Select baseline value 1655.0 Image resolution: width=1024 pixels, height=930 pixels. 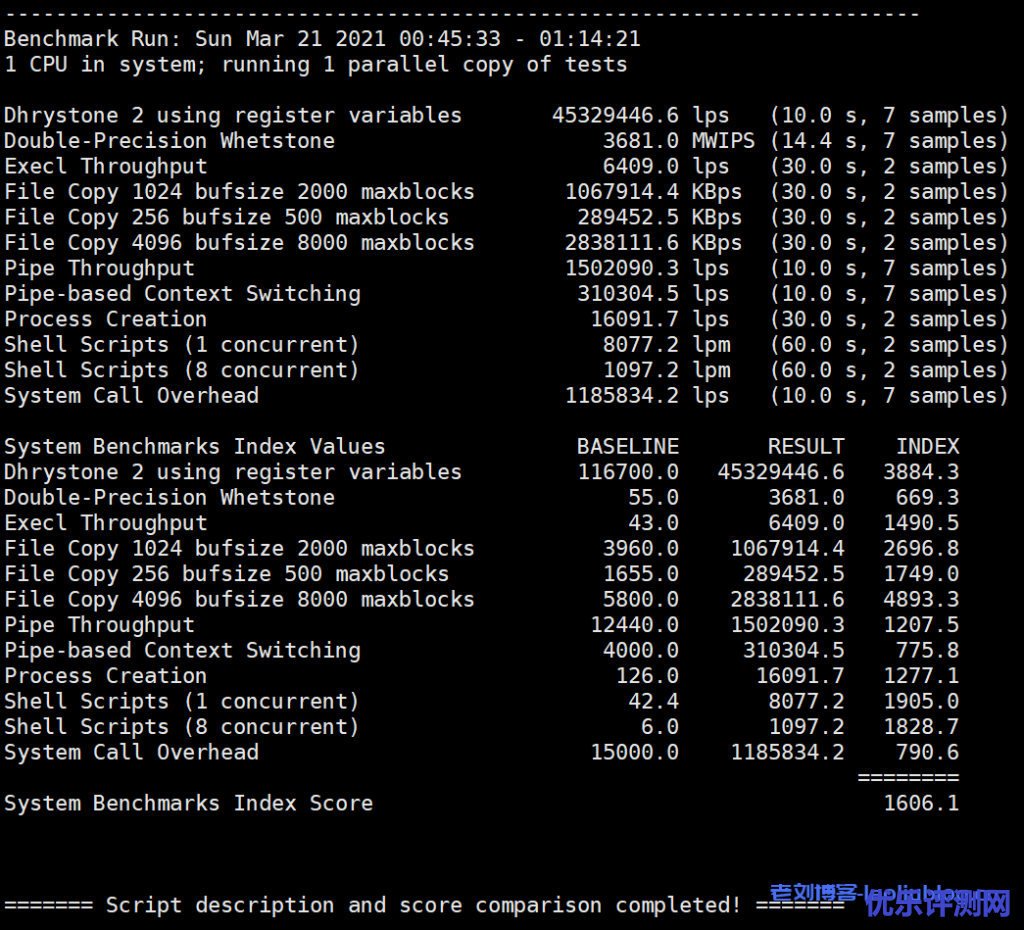pos(641,574)
